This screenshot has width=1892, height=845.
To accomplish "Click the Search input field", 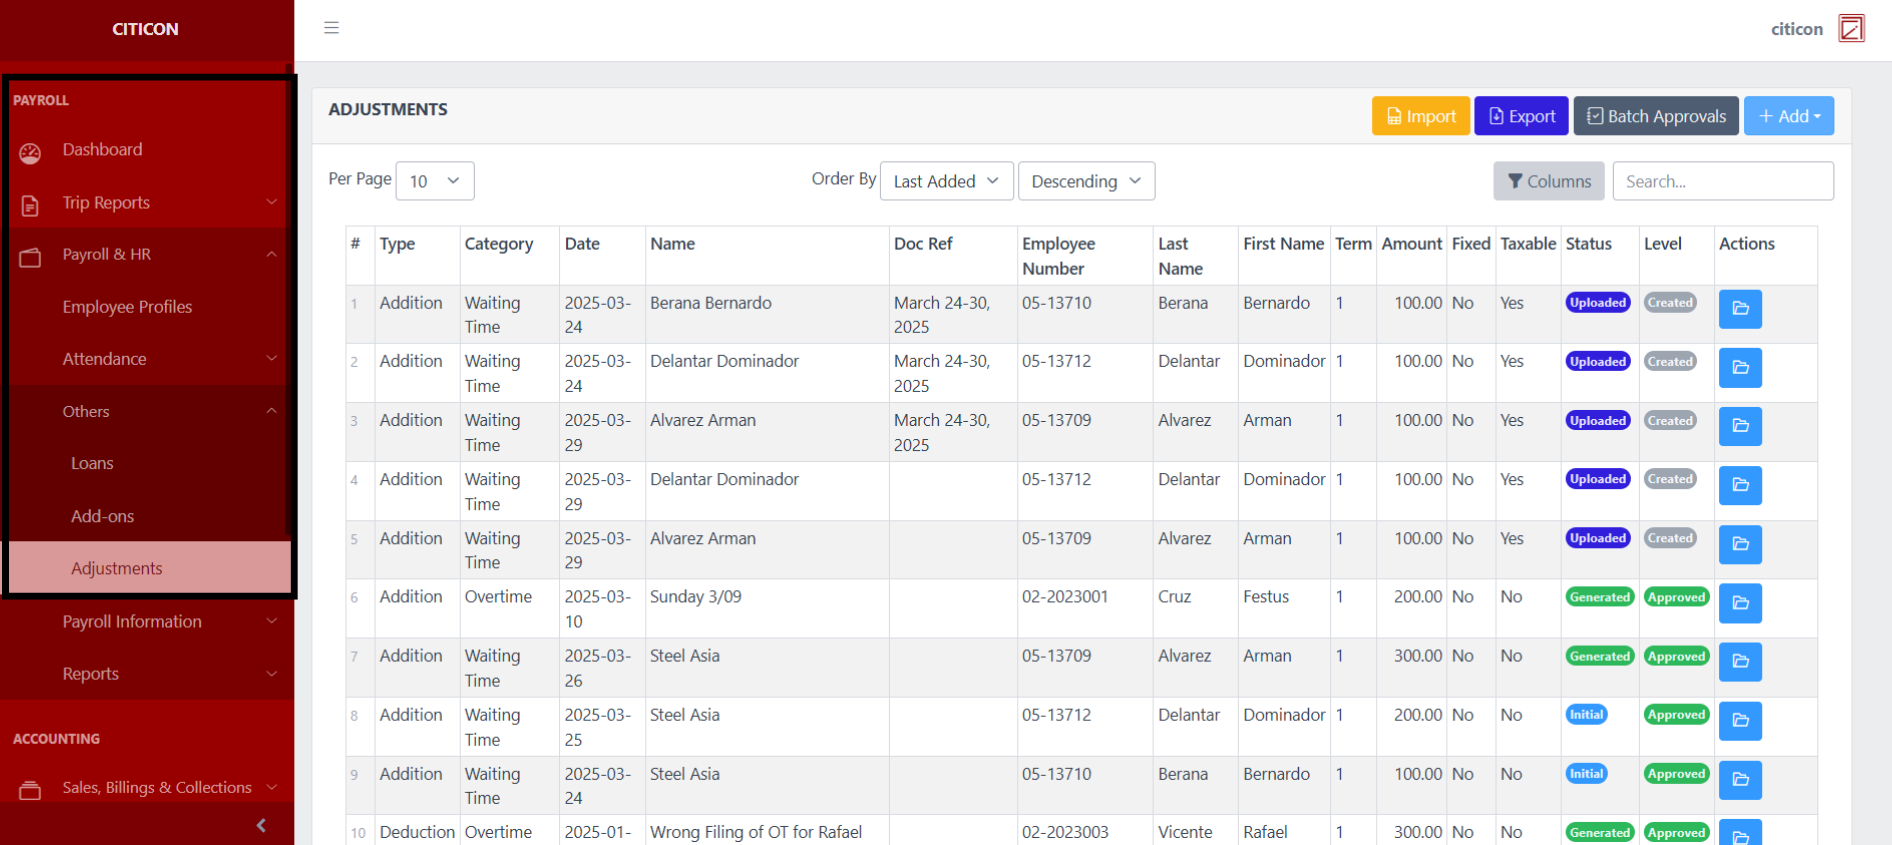I will pyautogui.click(x=1722, y=181).
